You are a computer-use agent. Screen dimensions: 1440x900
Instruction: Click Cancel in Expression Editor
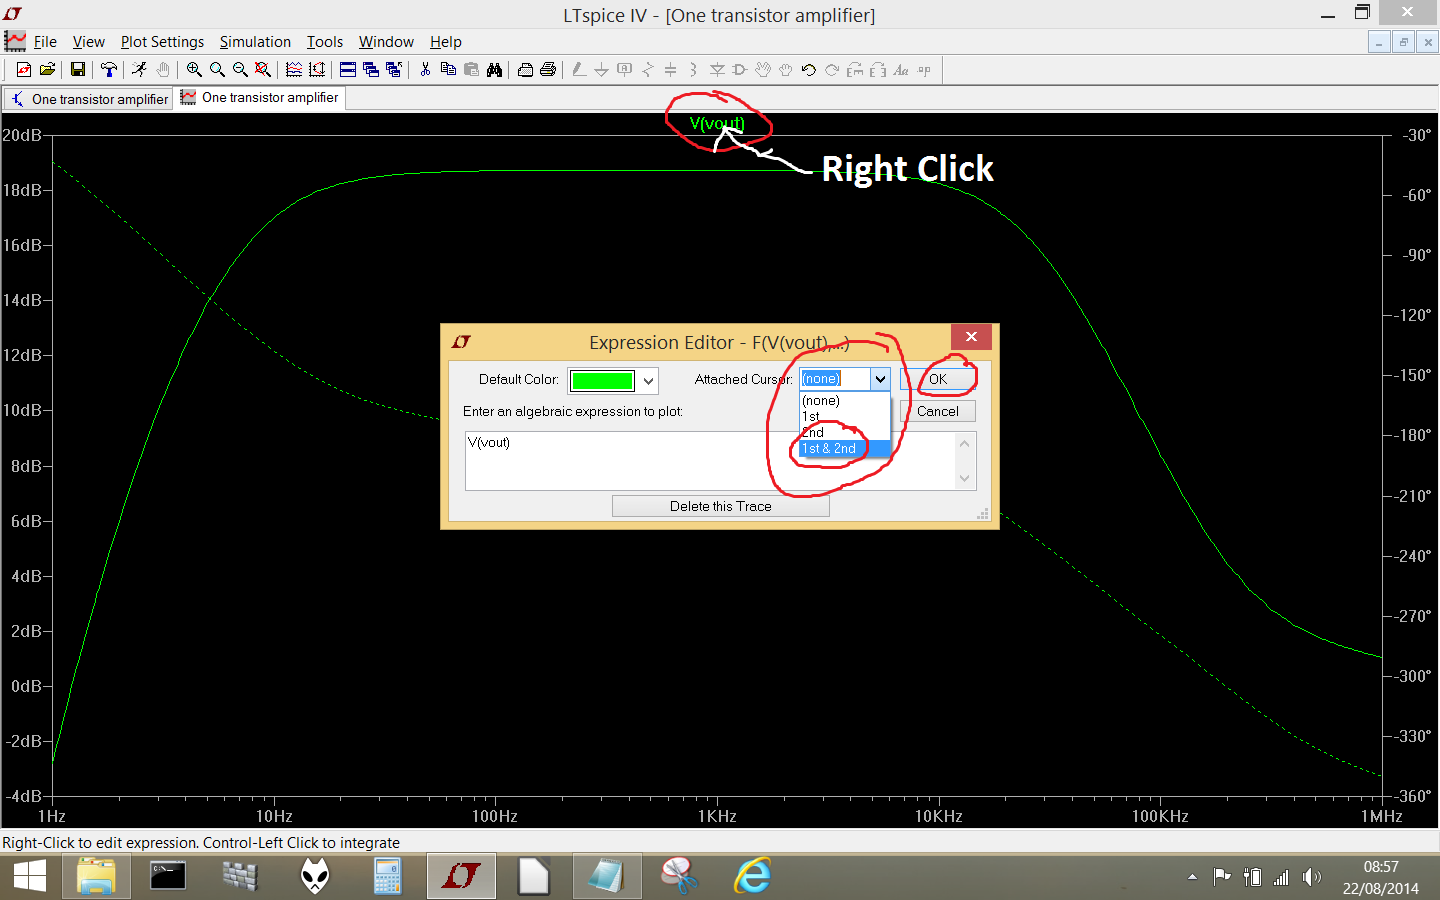coord(937,411)
